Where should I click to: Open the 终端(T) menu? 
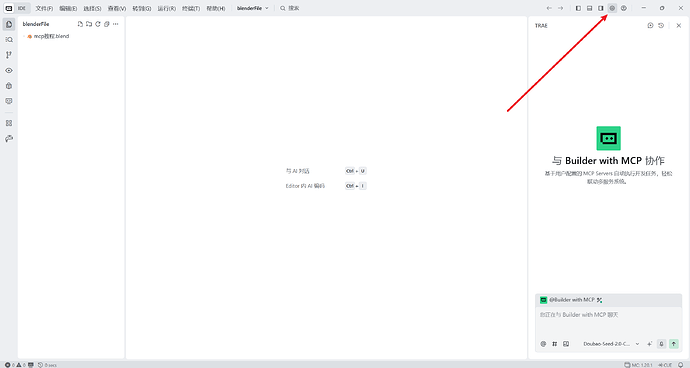point(191,8)
